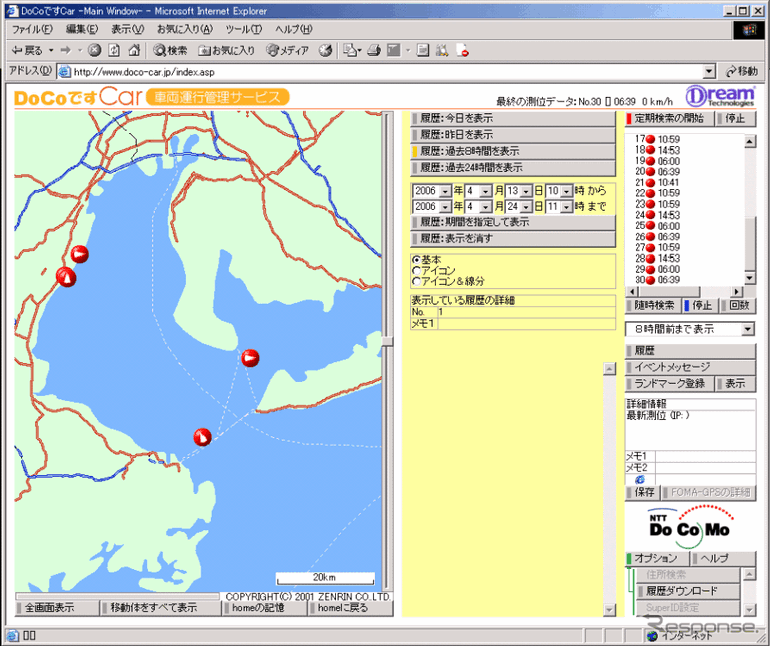Click the IE Home toolbar icon
Screen dimensions: 770x646
(x=134, y=50)
